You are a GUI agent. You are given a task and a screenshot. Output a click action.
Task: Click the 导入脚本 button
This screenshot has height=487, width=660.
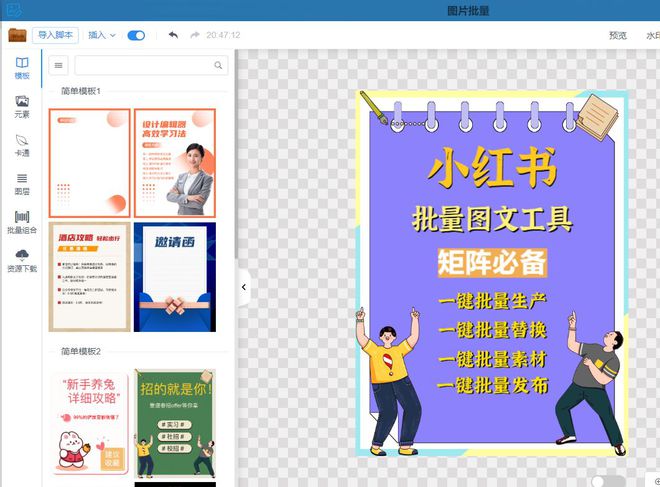click(55, 35)
